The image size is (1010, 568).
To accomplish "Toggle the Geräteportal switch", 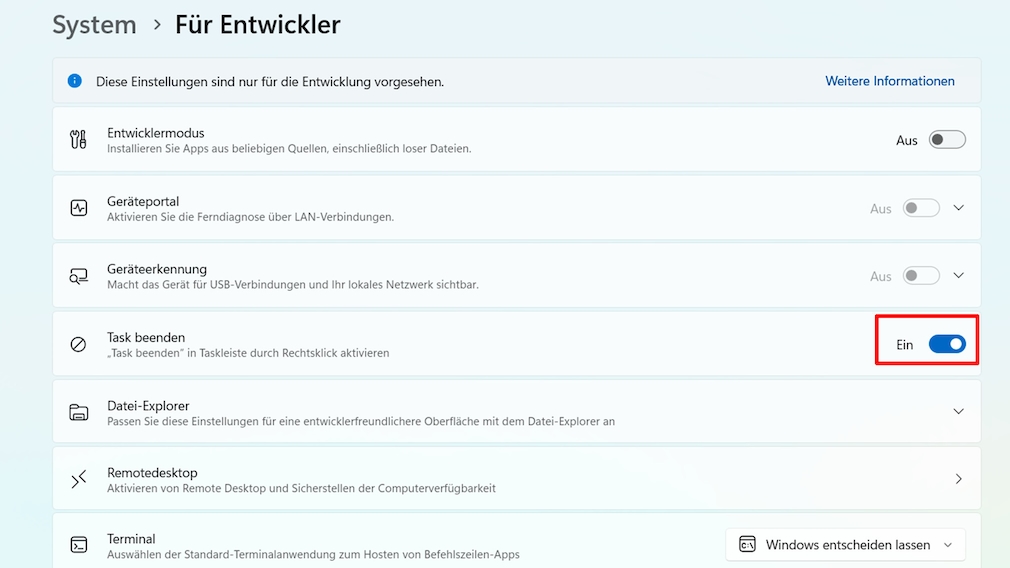I will (921, 208).
